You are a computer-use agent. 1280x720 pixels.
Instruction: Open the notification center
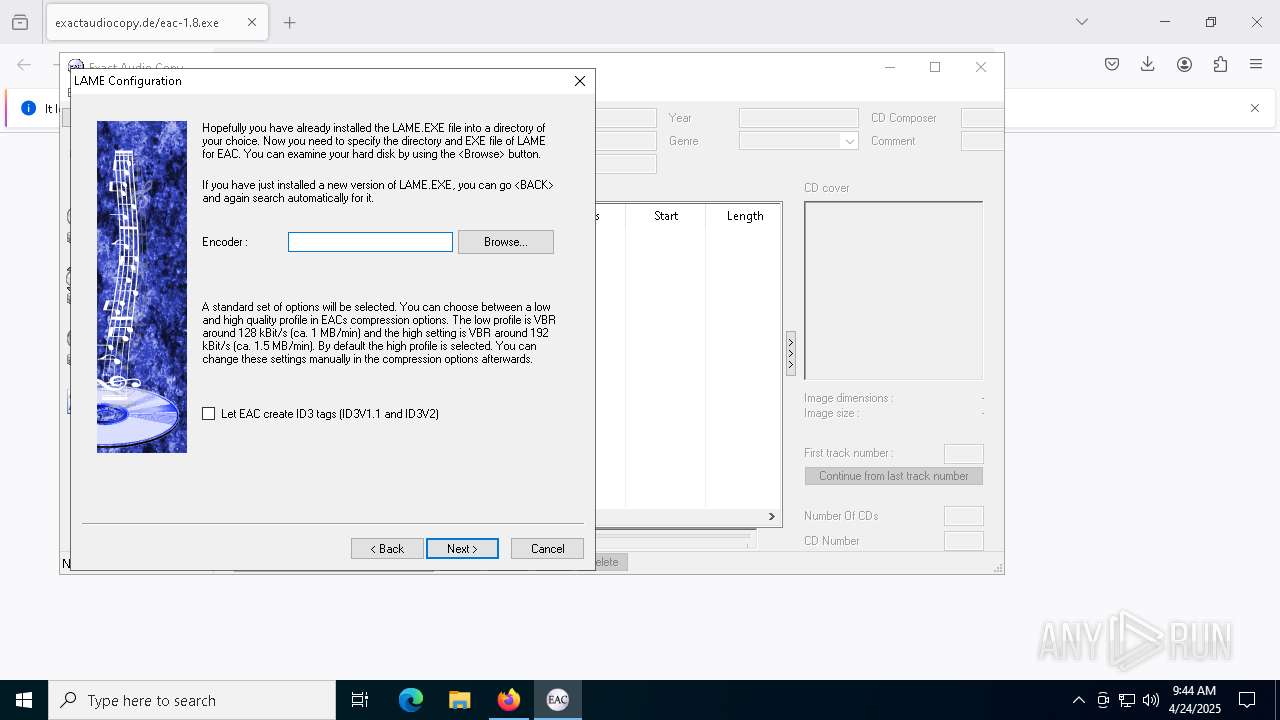(x=1247, y=700)
